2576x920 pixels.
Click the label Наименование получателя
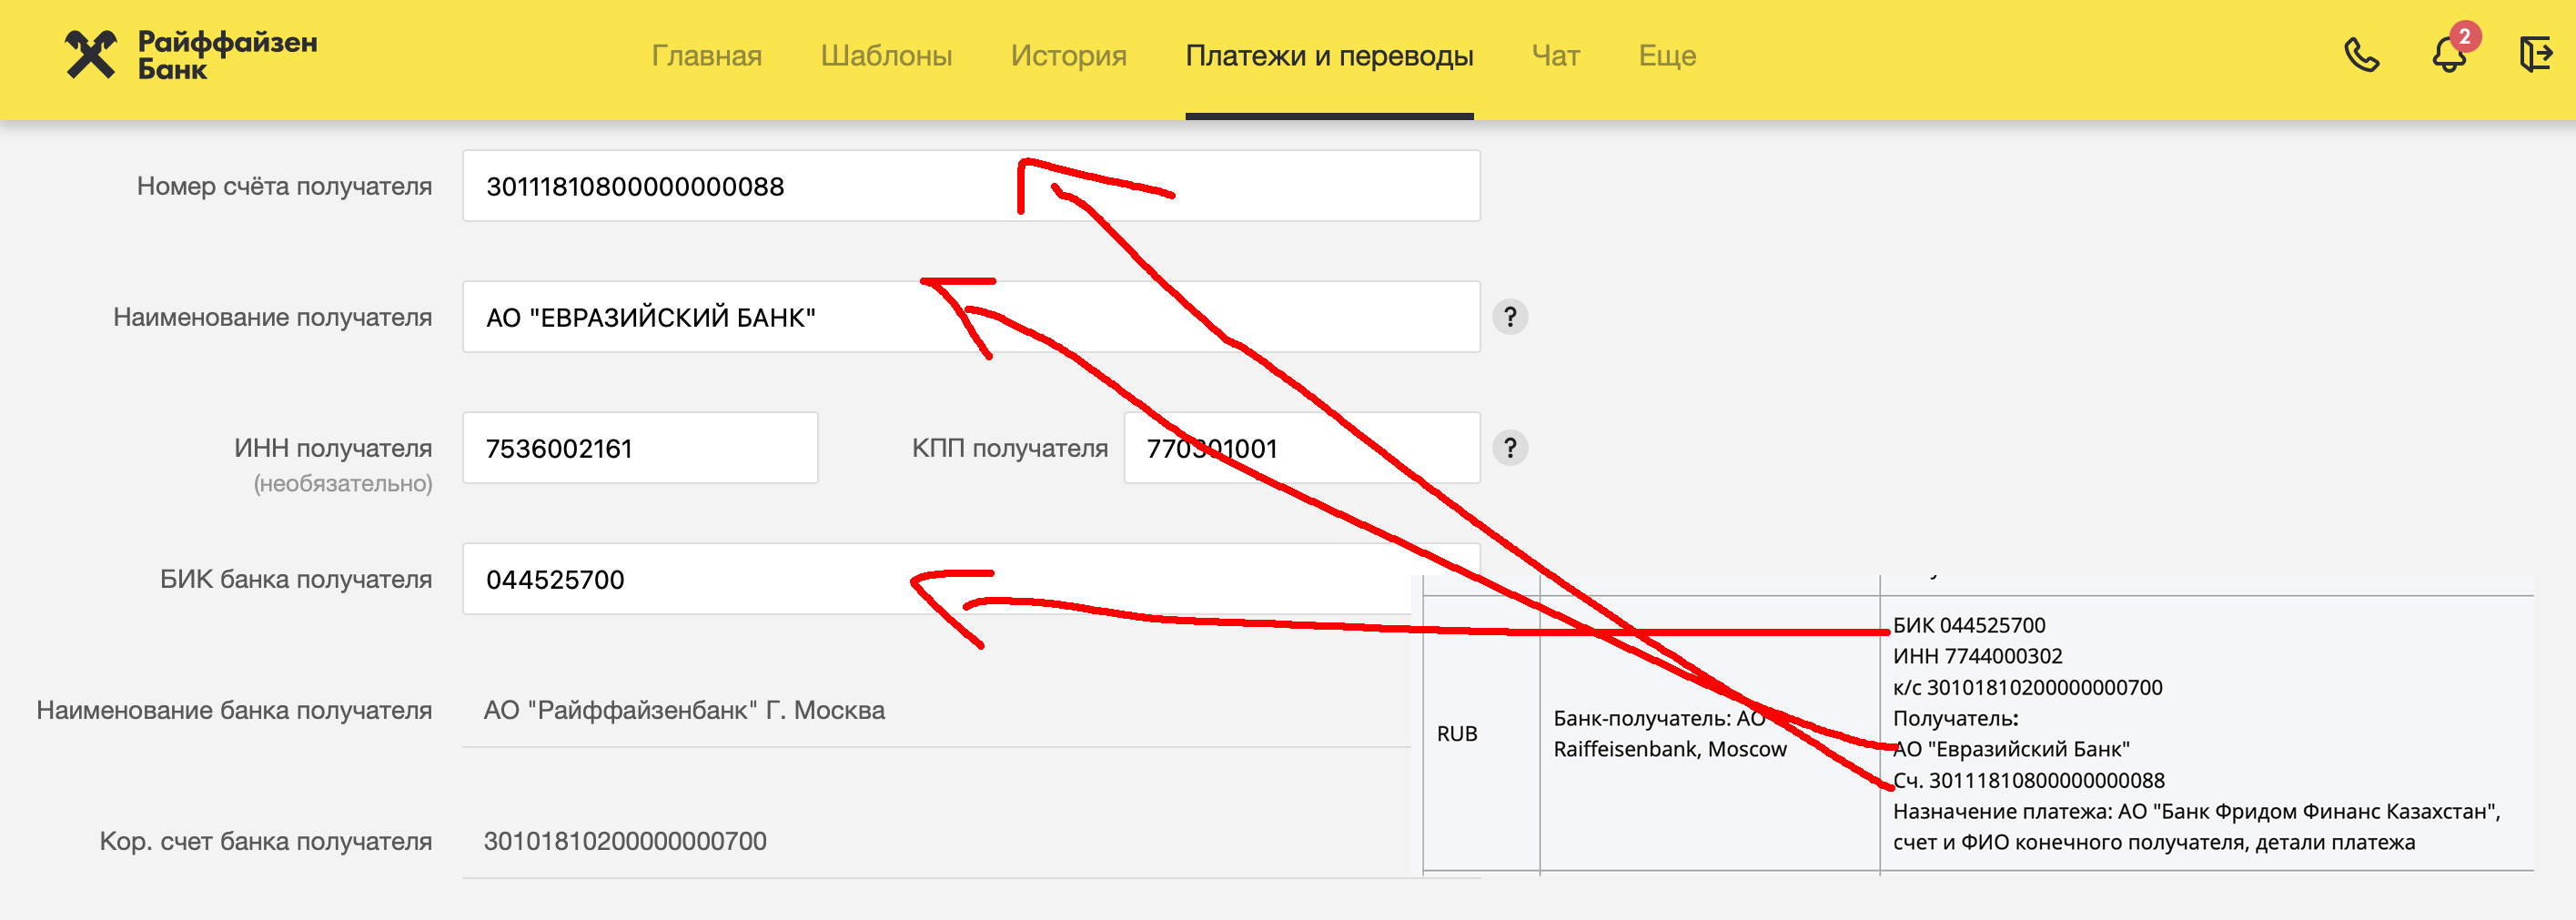272,318
